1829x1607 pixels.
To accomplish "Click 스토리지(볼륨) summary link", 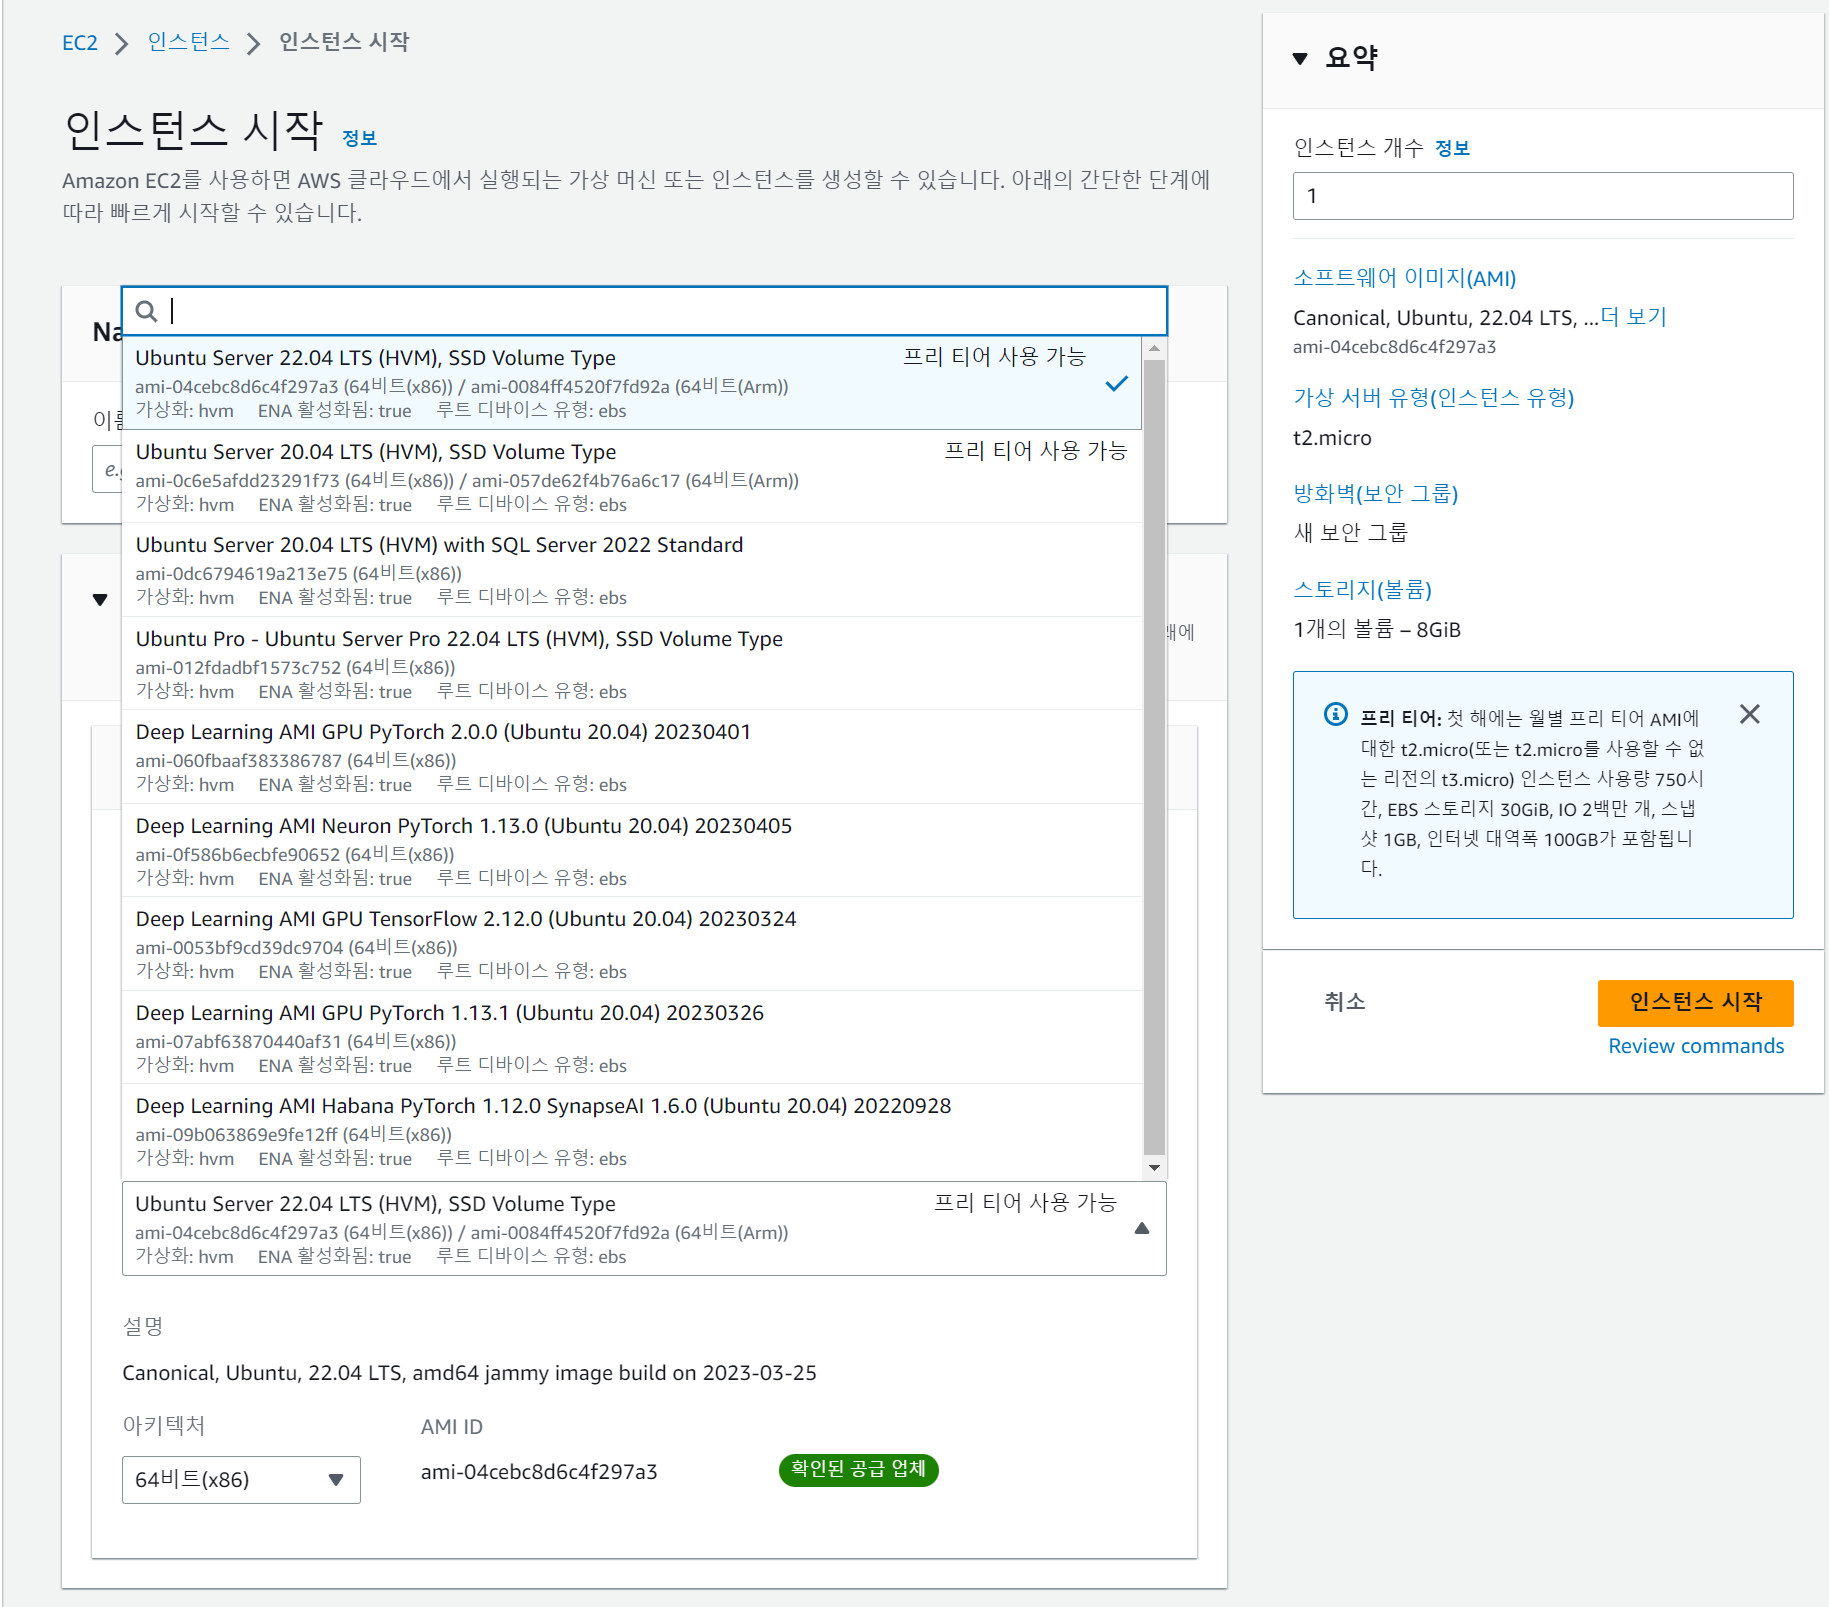I will pos(1362,590).
